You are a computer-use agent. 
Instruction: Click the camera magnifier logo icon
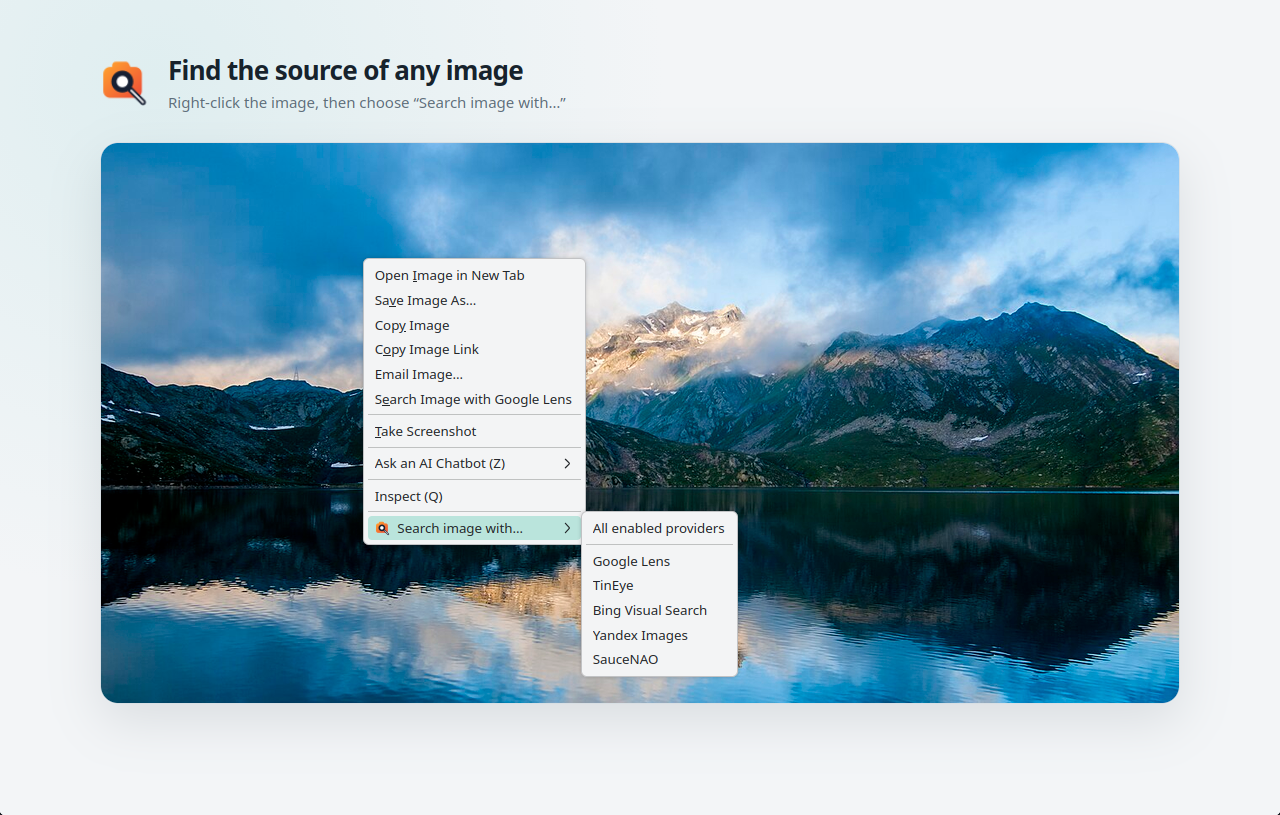pyautogui.click(x=124, y=83)
